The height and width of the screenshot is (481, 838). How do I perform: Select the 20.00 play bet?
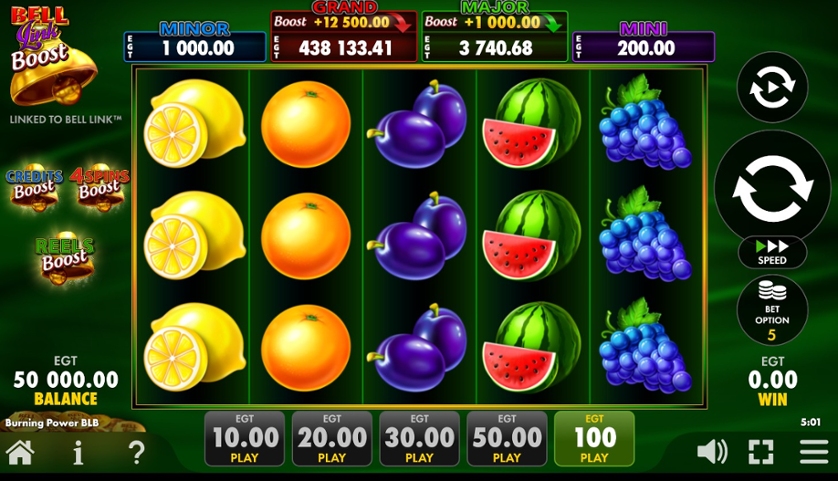pyautogui.click(x=332, y=439)
